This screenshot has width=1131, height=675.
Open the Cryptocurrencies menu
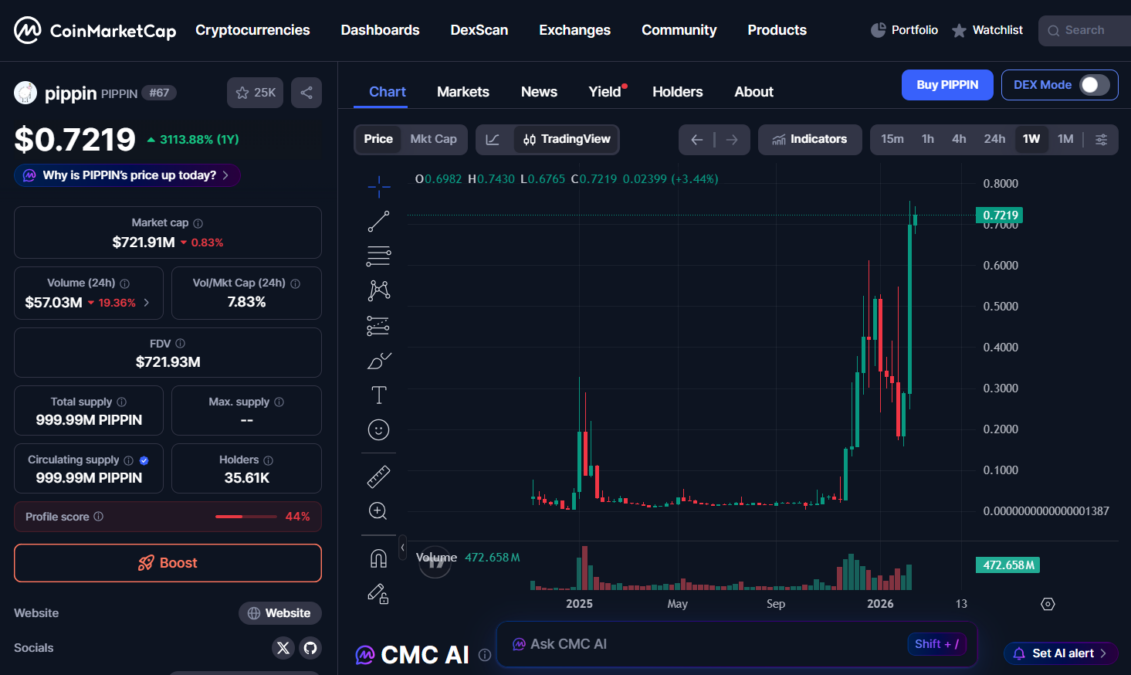pyautogui.click(x=252, y=30)
